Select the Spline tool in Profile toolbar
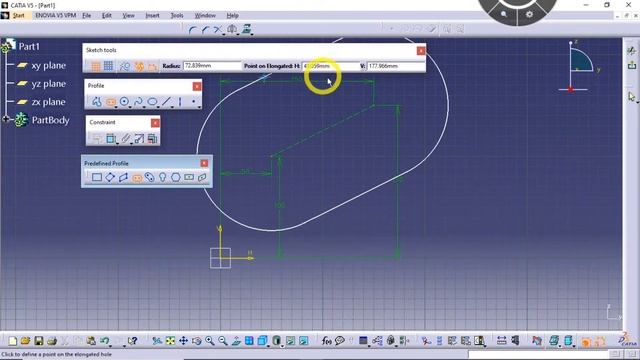The height and width of the screenshot is (360, 640). [138, 101]
